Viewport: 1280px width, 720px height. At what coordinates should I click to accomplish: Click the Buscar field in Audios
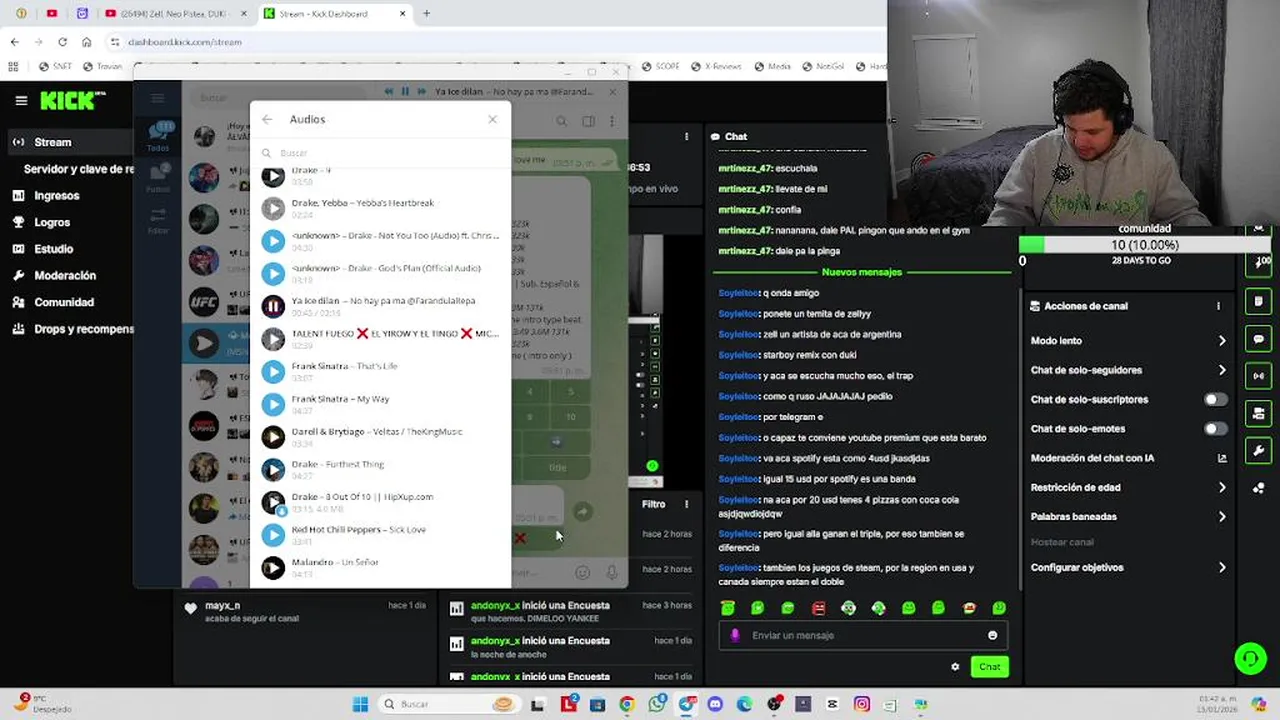(x=380, y=153)
